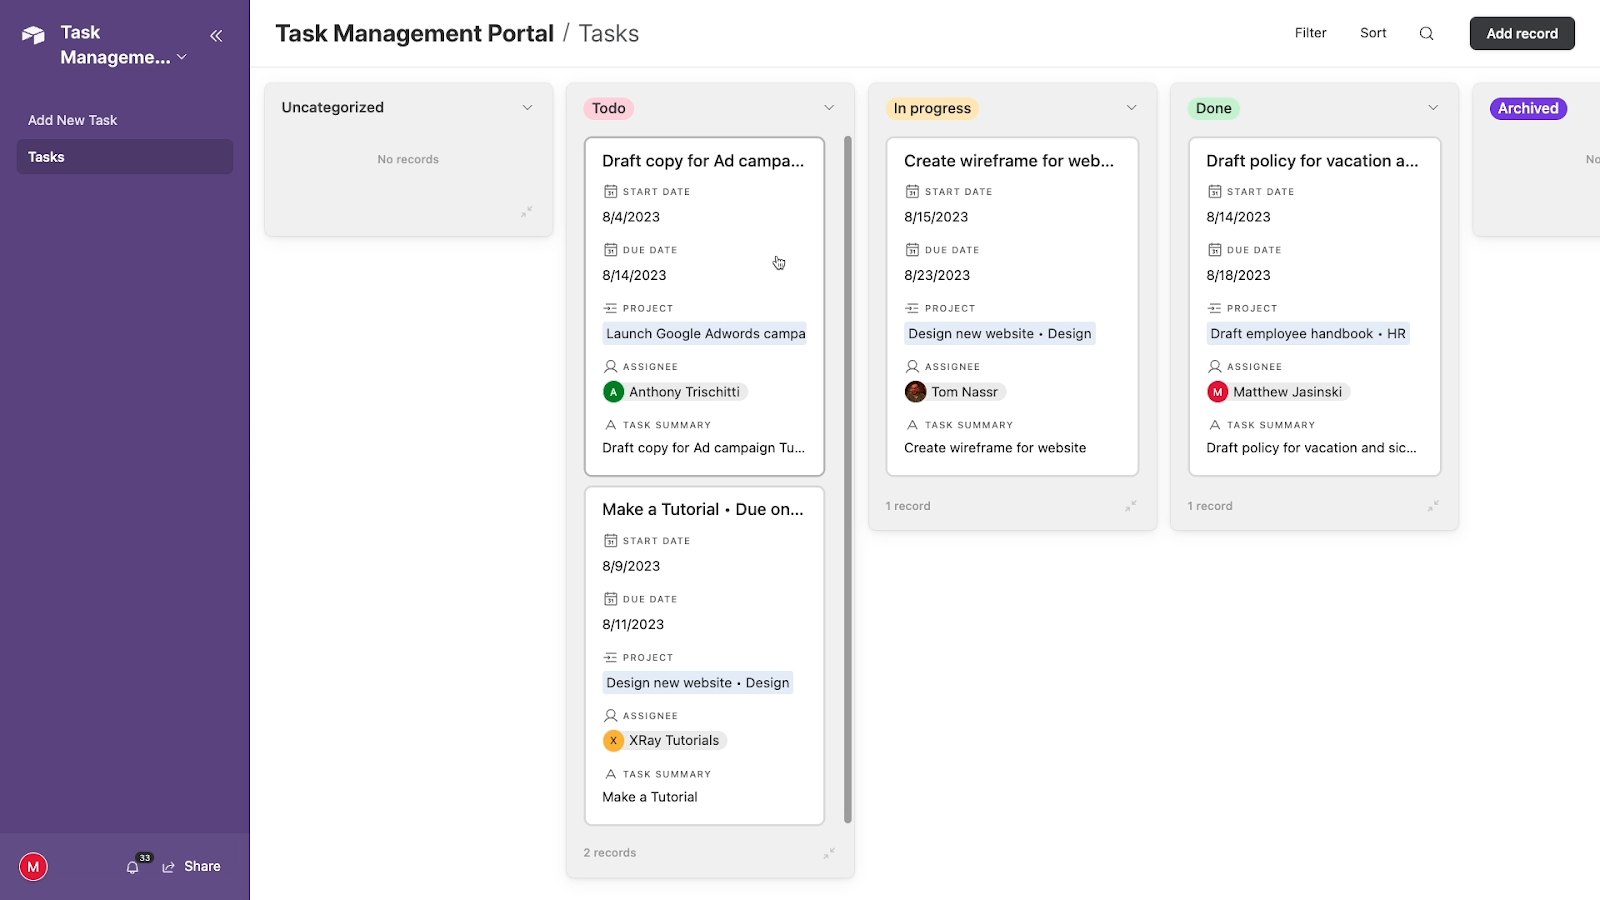Click due date 8/23/2023 value
This screenshot has height=900, width=1600.
pyautogui.click(x=937, y=275)
